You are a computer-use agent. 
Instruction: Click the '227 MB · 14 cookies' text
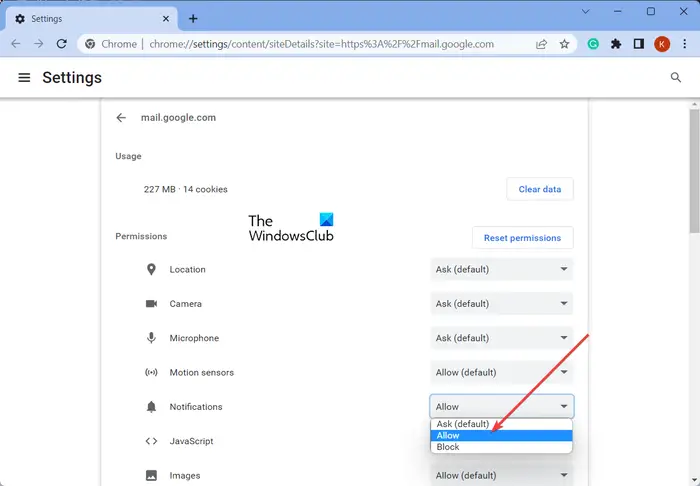pyautogui.click(x=186, y=189)
